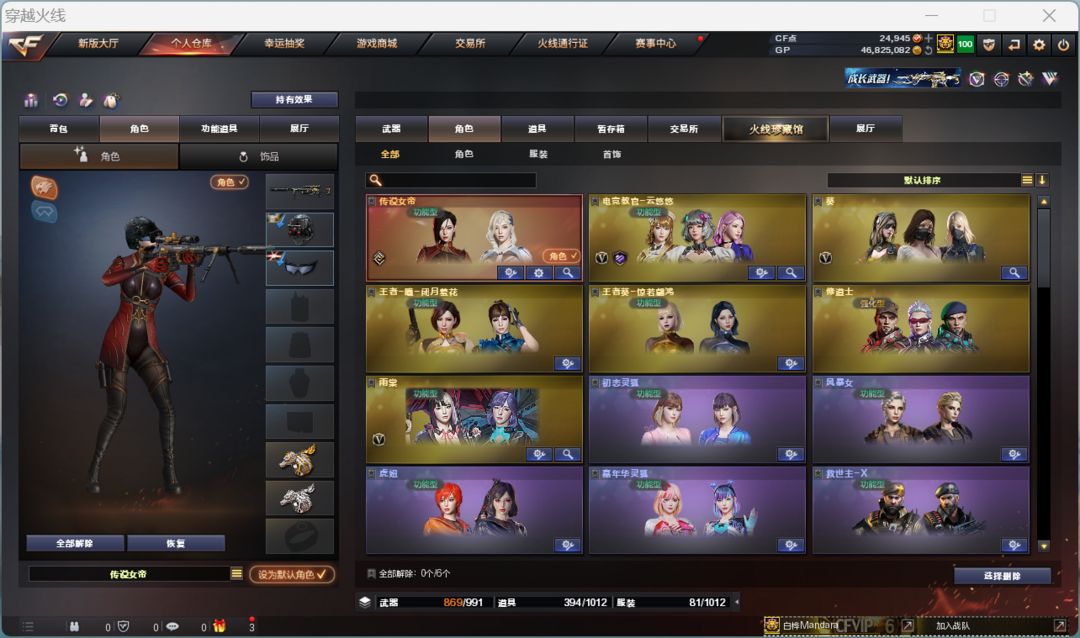This screenshot has width=1080, height=638.
Task: Click the magnifier in 电竞教官-云悠悠 card
Action: tap(791, 273)
